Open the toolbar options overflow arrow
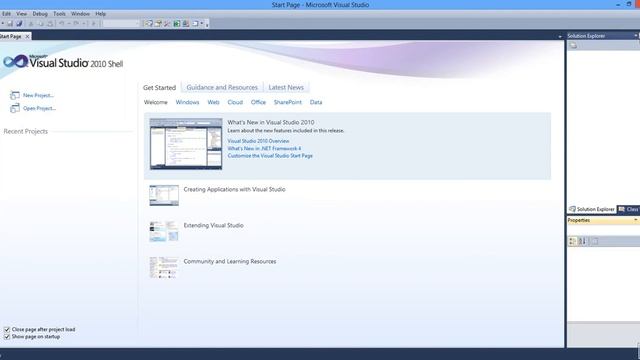Viewport: 640px width, 360px height. coord(207,24)
